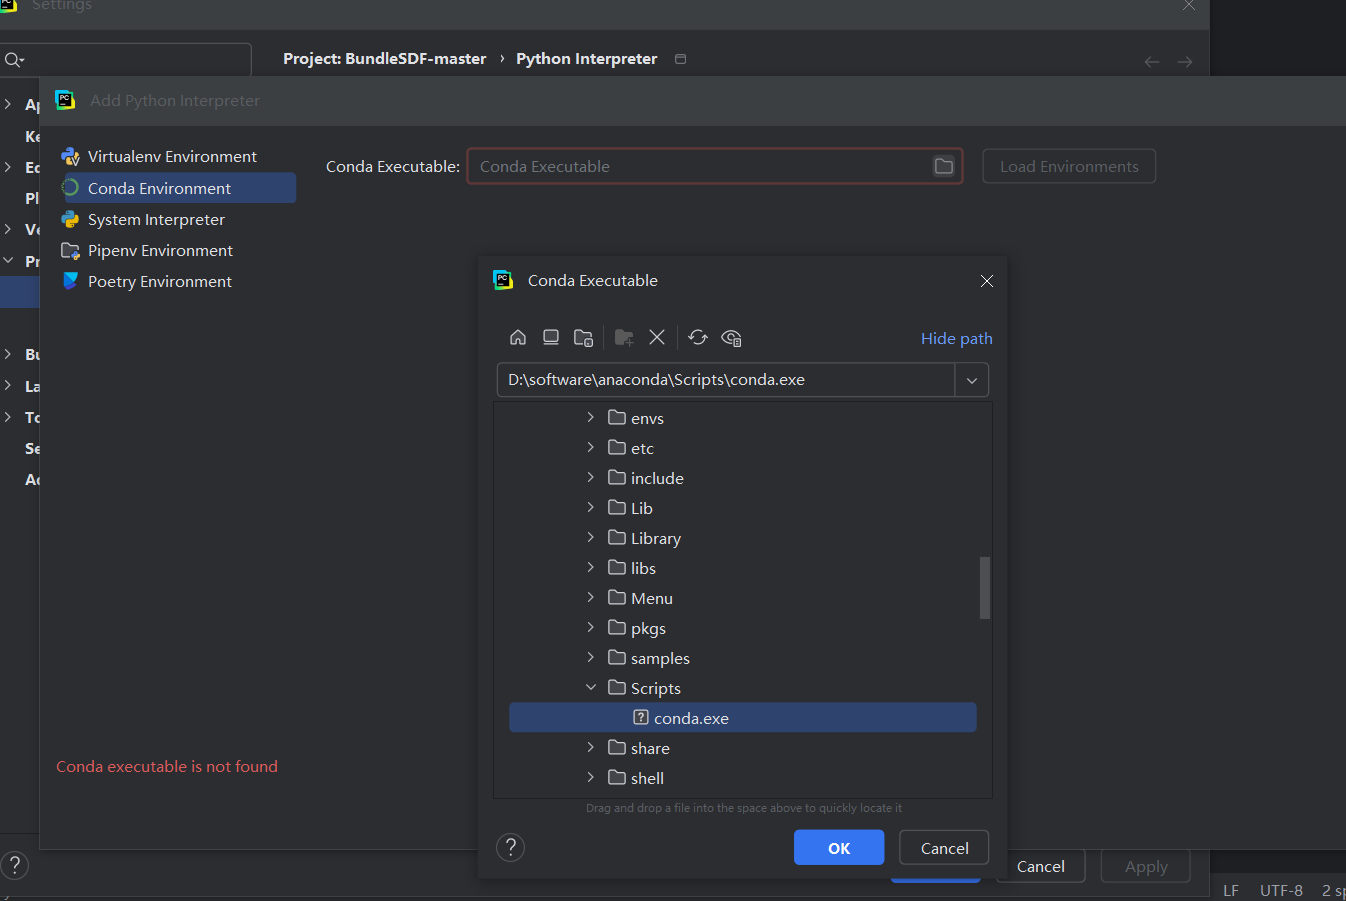The height and width of the screenshot is (901, 1346).
Task: Toggle show hidden files icon
Action: pyautogui.click(x=731, y=338)
